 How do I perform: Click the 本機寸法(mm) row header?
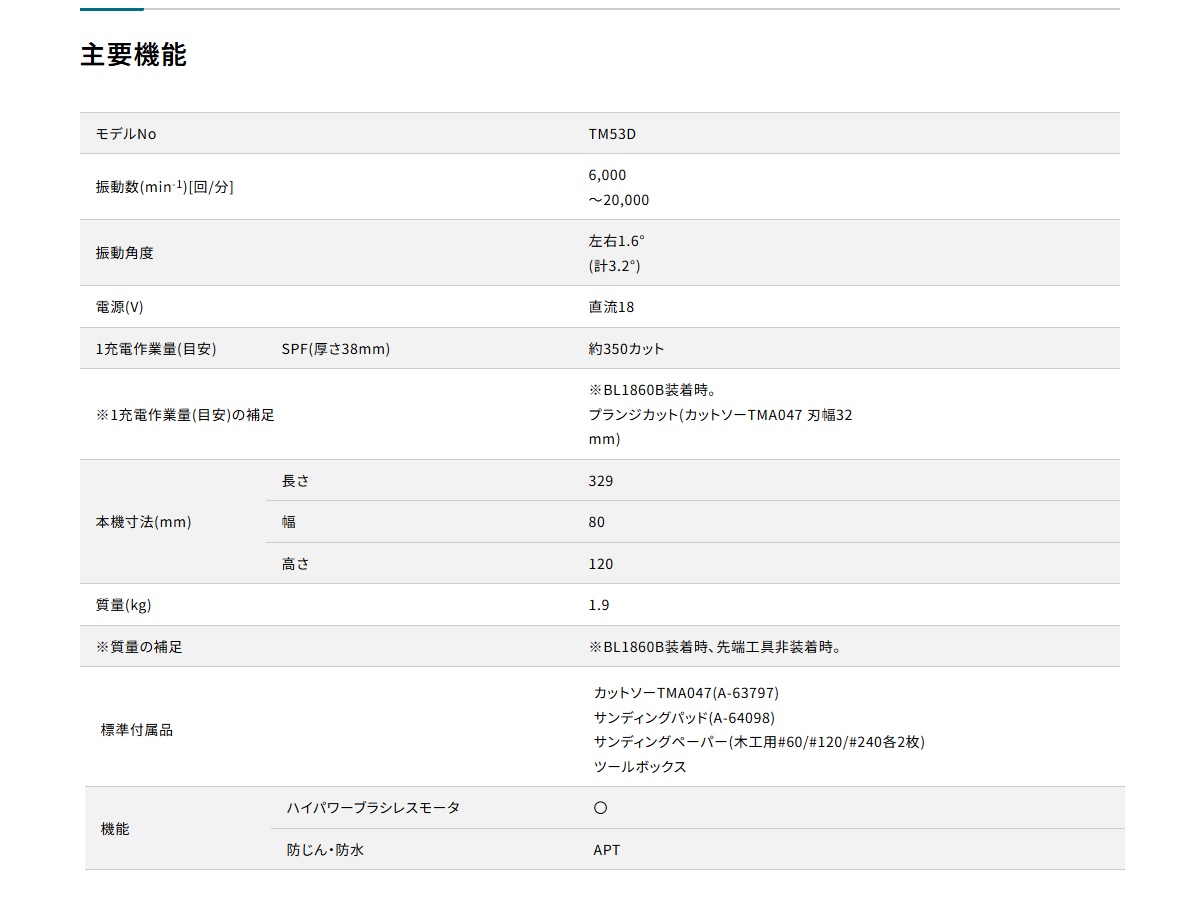tap(143, 522)
